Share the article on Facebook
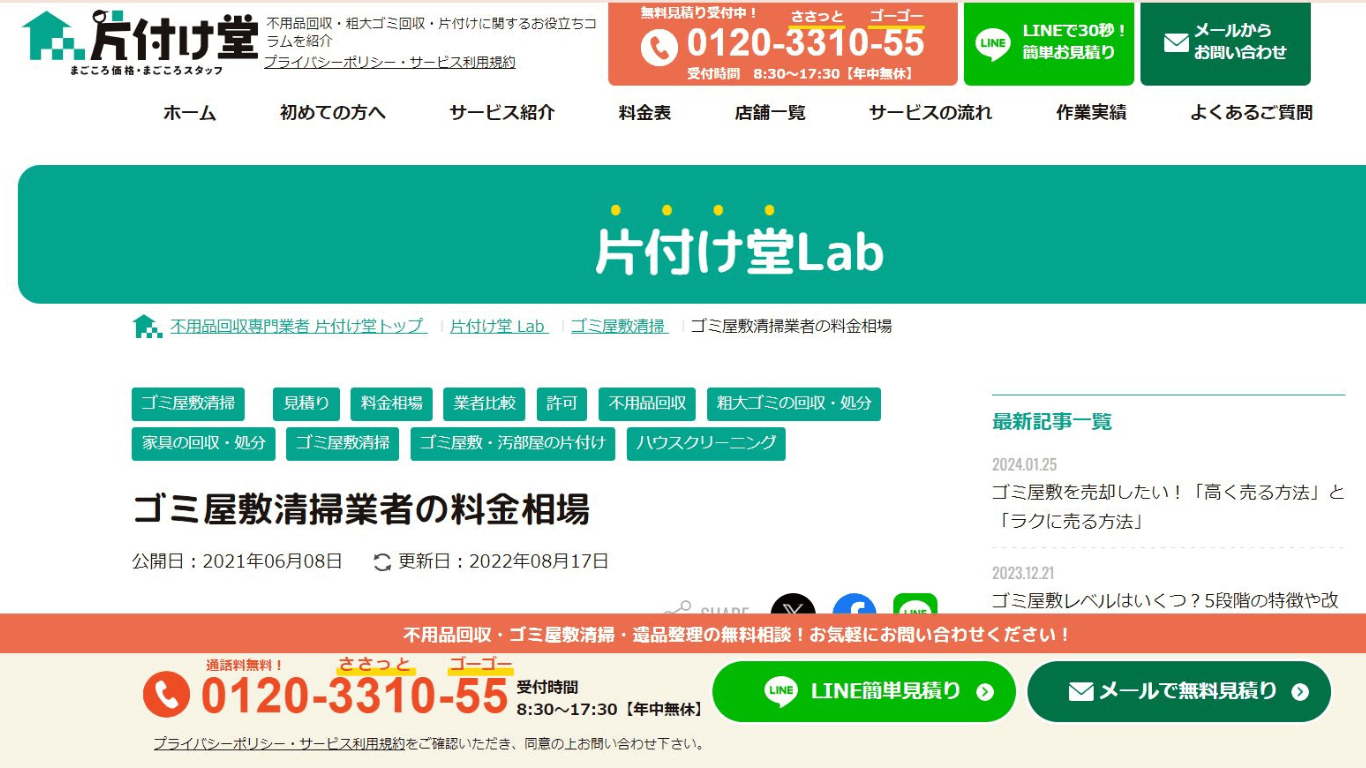Screen dimensions: 1366x768 pyautogui.click(x=854, y=606)
